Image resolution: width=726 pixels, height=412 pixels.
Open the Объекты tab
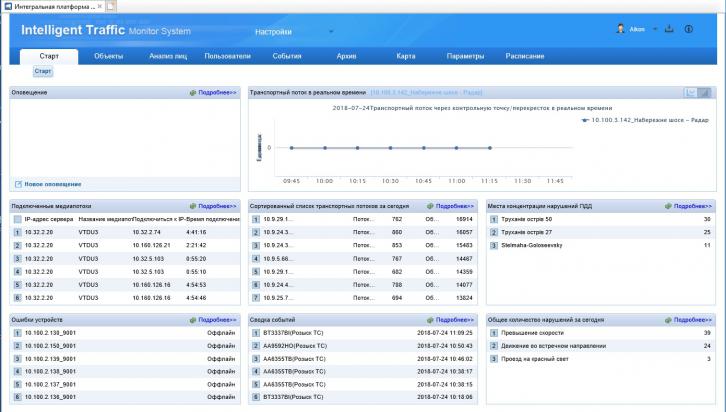[x=108, y=56]
